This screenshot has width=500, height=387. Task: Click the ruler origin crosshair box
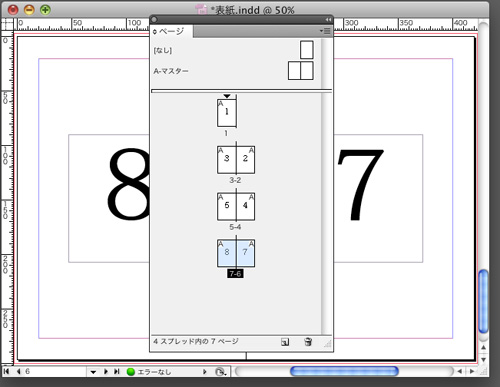click(7, 24)
